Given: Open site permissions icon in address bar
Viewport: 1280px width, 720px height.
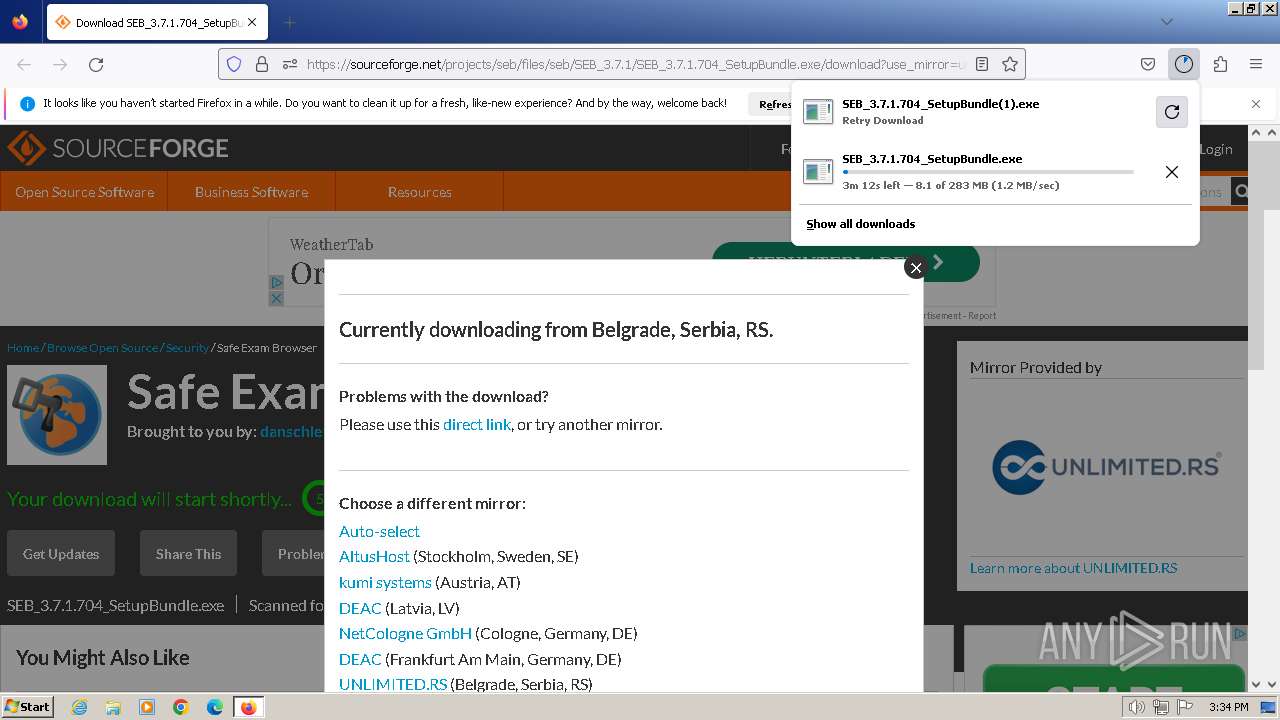Looking at the screenshot, I should click(x=289, y=64).
